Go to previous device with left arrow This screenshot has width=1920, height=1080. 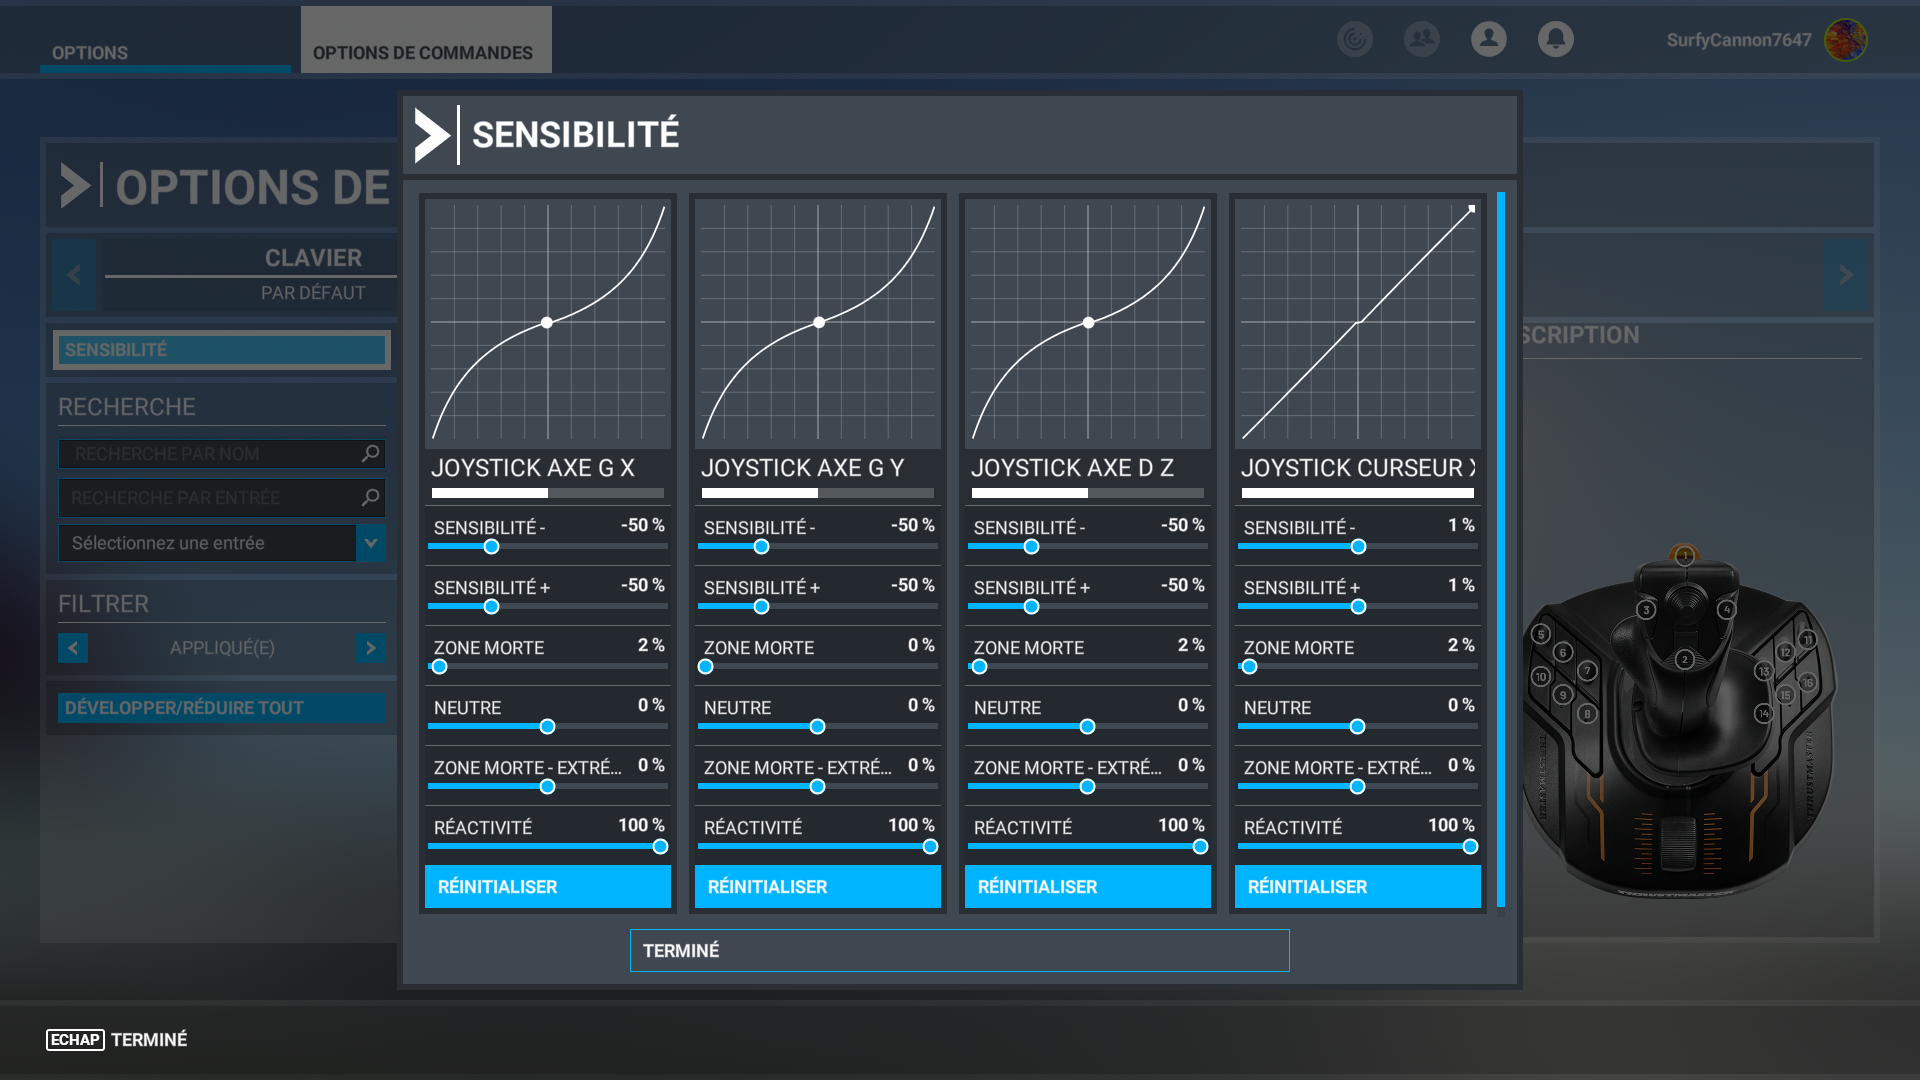(74, 274)
